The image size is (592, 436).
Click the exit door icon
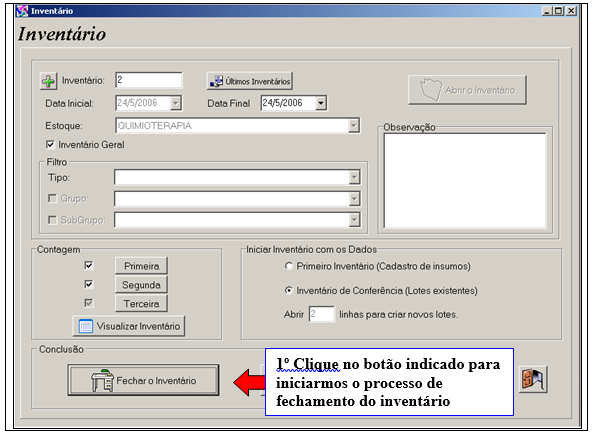533,379
